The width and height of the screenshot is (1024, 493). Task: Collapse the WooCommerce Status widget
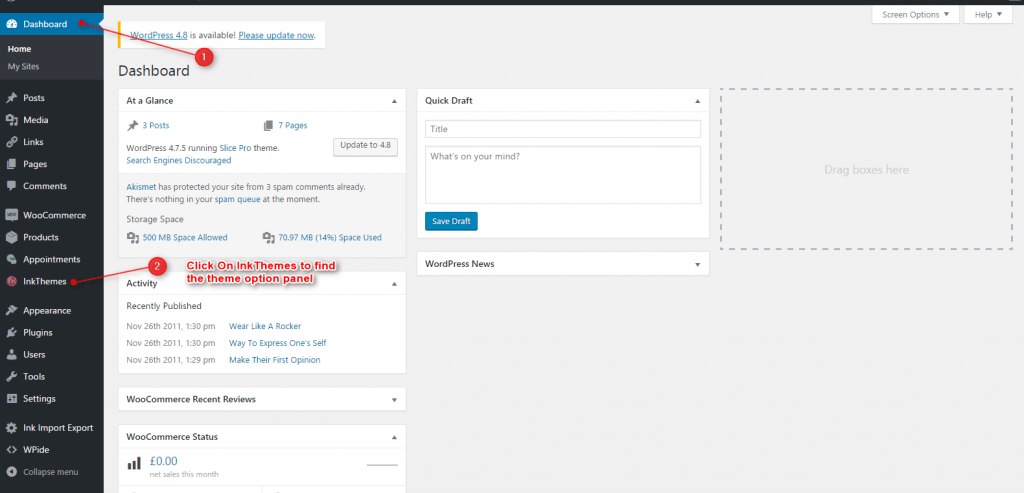coord(394,437)
